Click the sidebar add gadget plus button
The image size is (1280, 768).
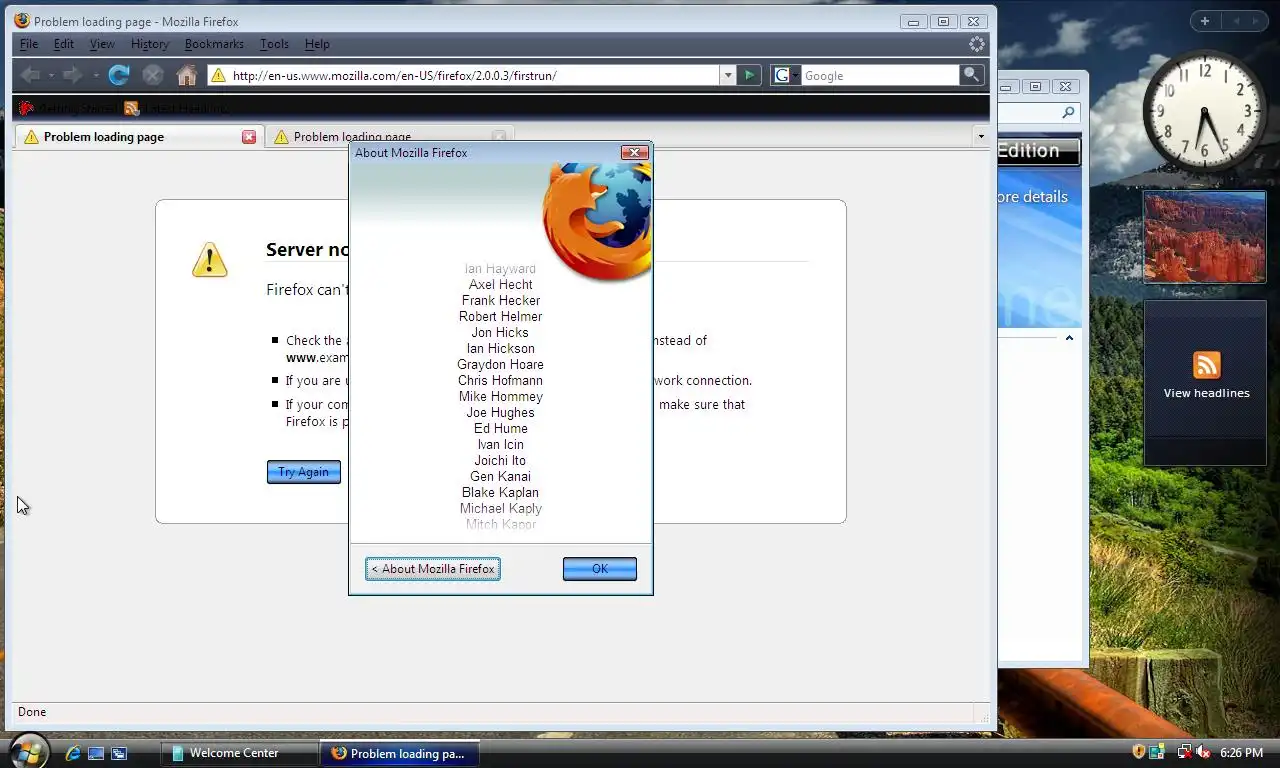pos(1205,21)
